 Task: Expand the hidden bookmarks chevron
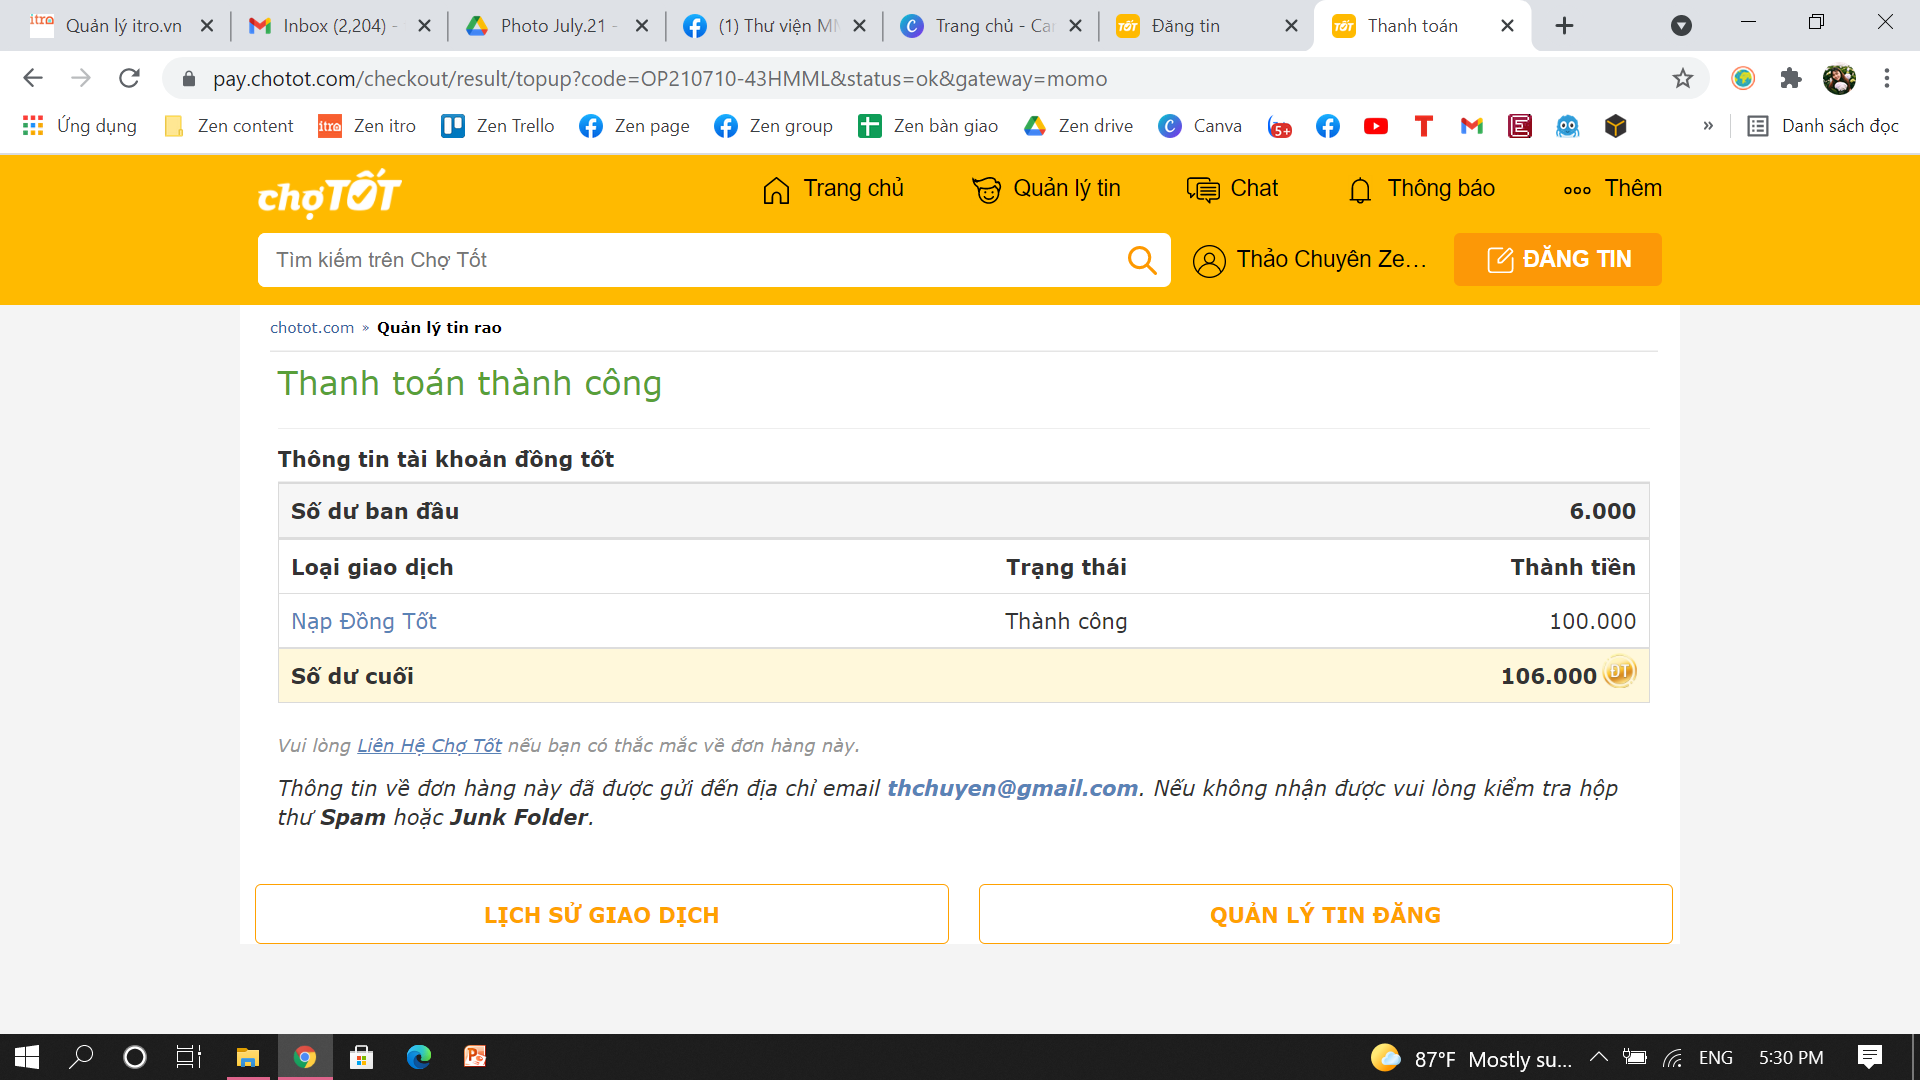[1708, 126]
